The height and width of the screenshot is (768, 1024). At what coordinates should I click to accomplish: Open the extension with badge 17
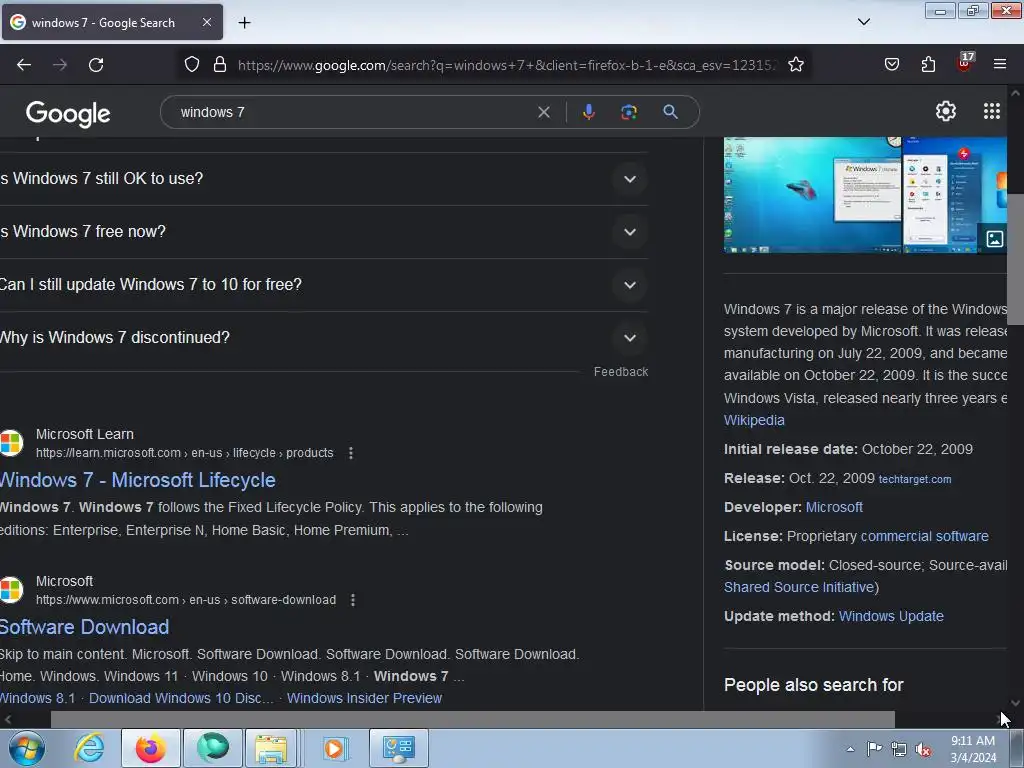[x=965, y=62]
